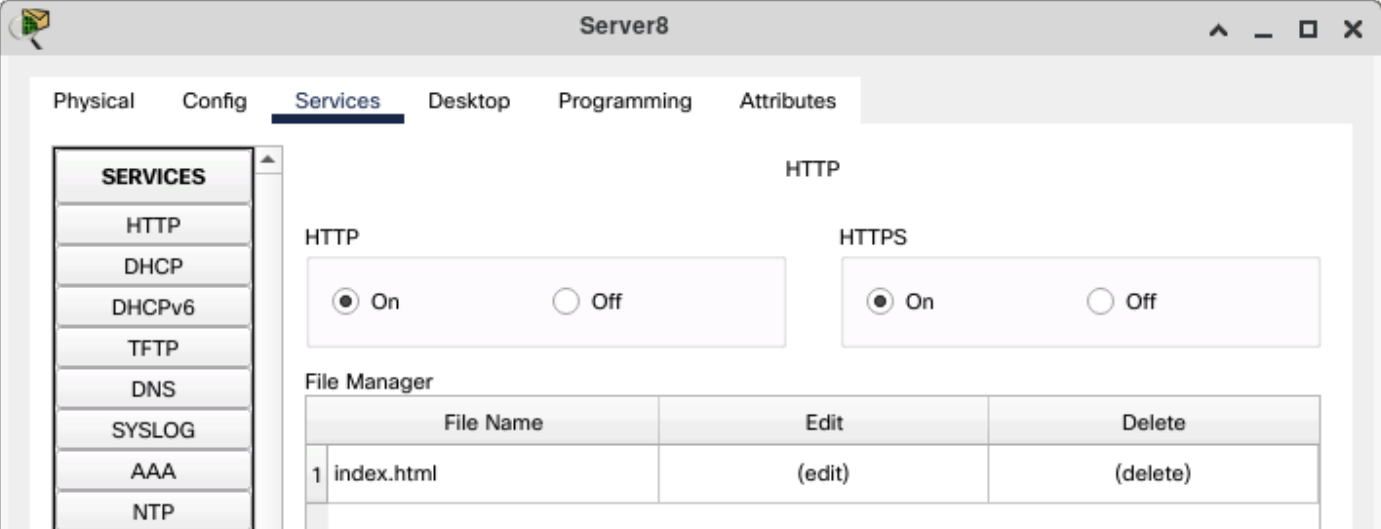Open the Config tab
Image resolution: width=1381 pixels, height=529 pixels.
tap(214, 101)
